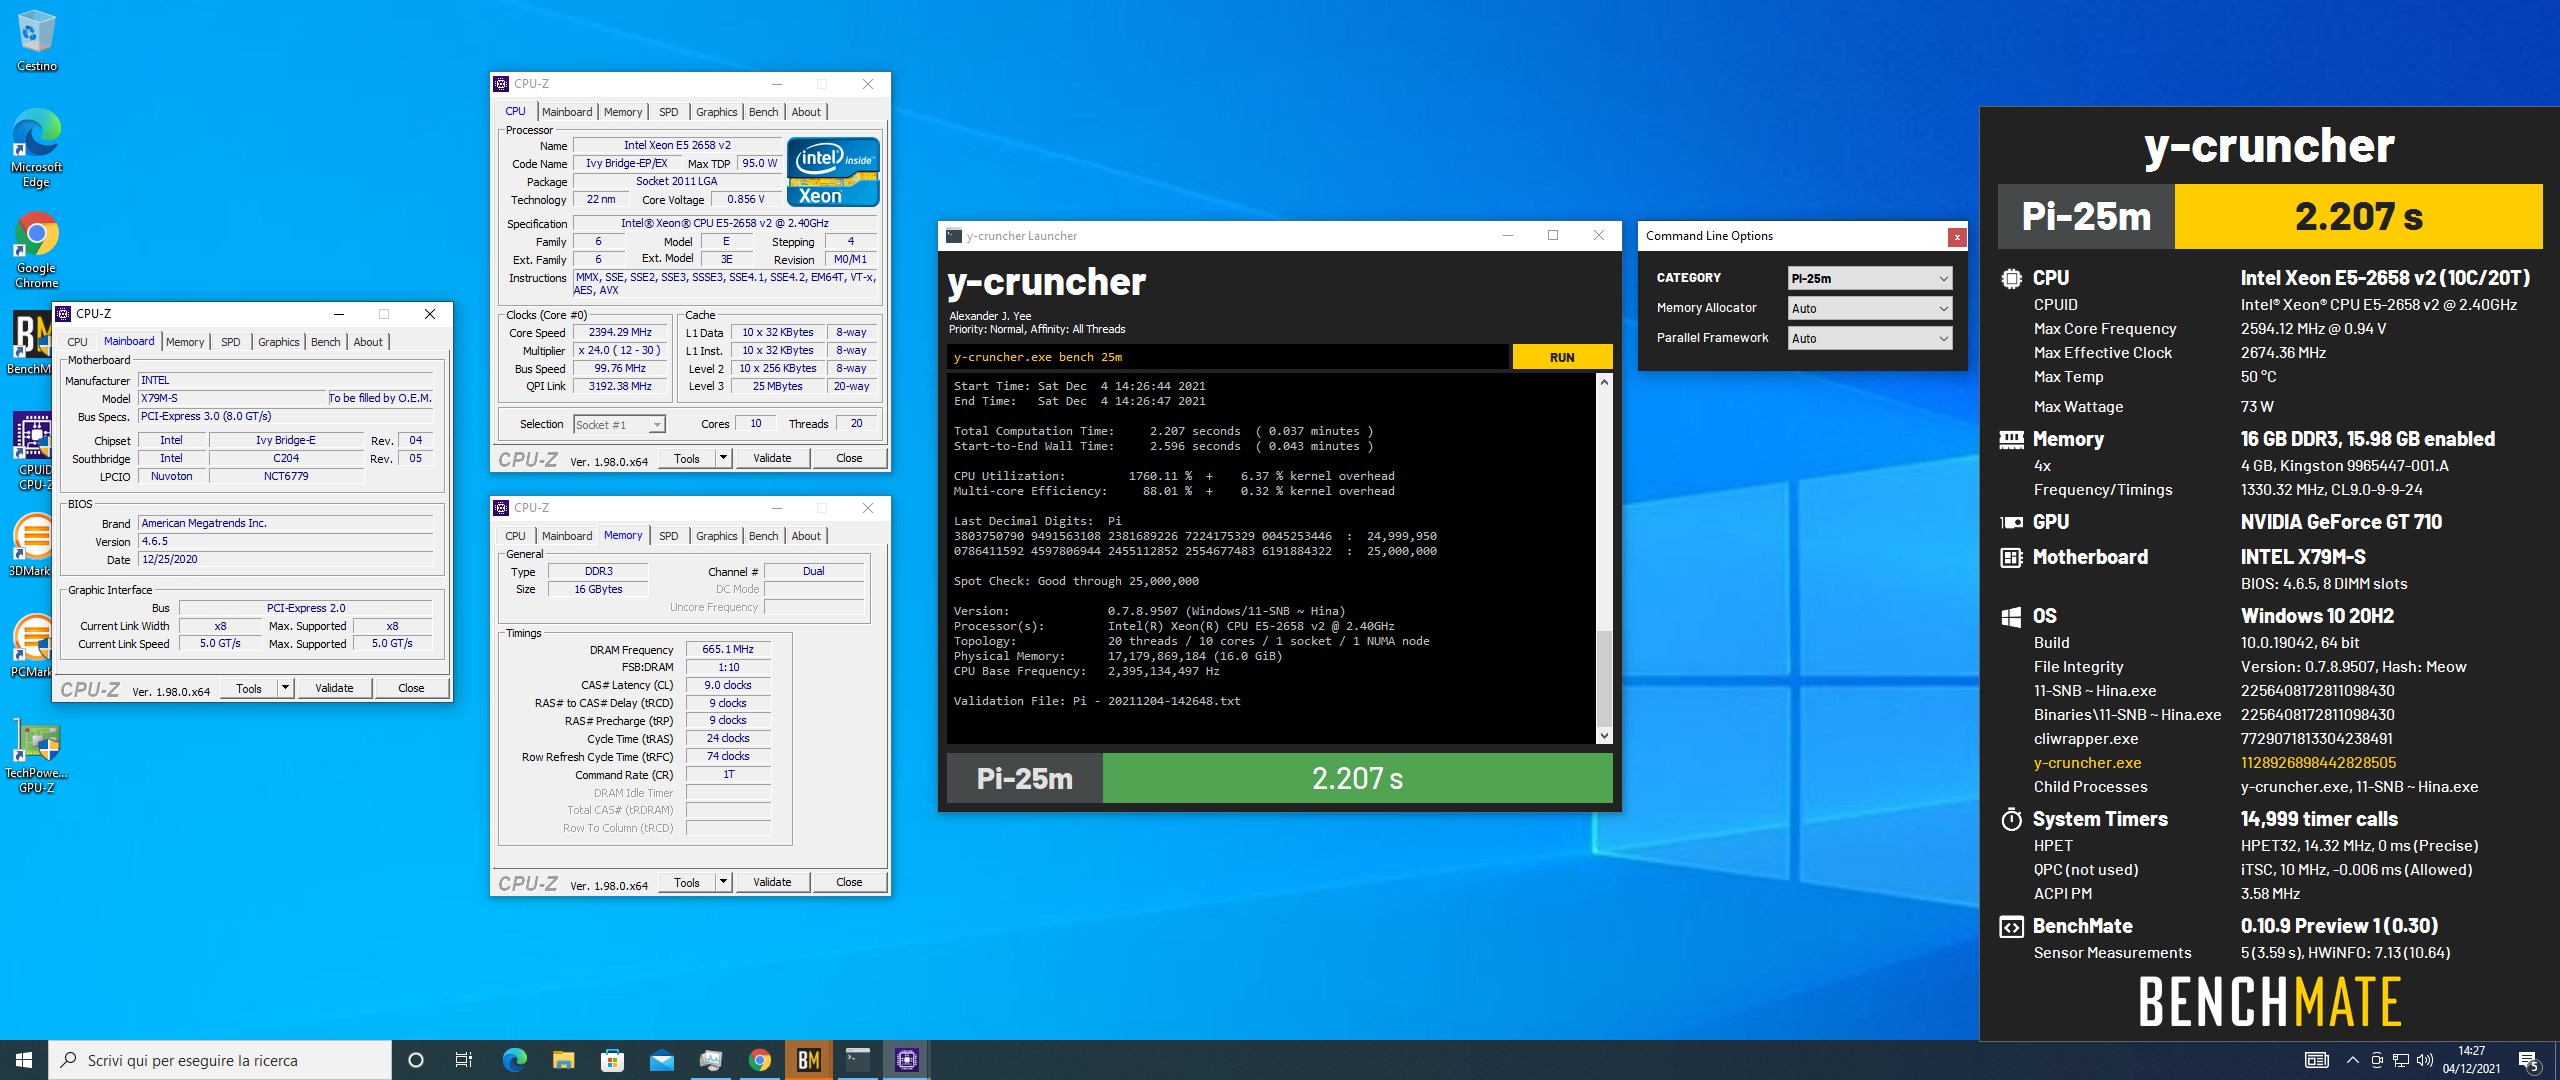Open Microsoft Store from the taskbar

point(612,1060)
